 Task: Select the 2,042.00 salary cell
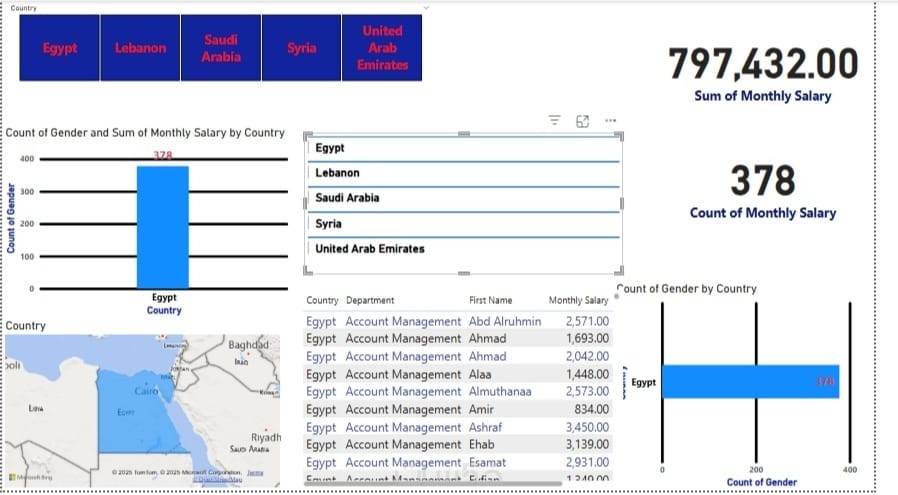[587, 356]
